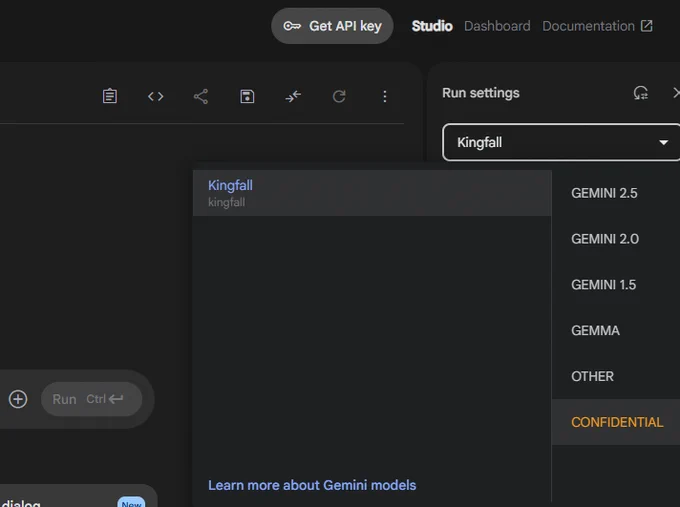Click the dropdown arrow in model selector
680x507 pixels.
(663, 142)
